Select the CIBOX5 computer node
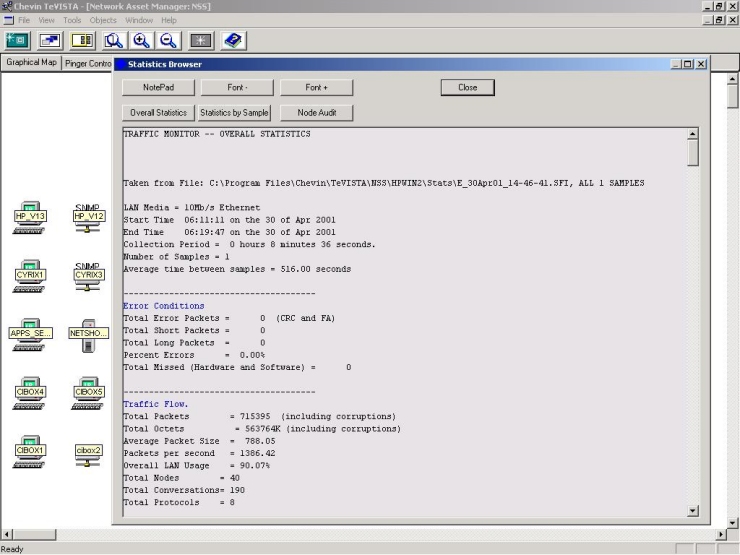 click(x=88, y=393)
